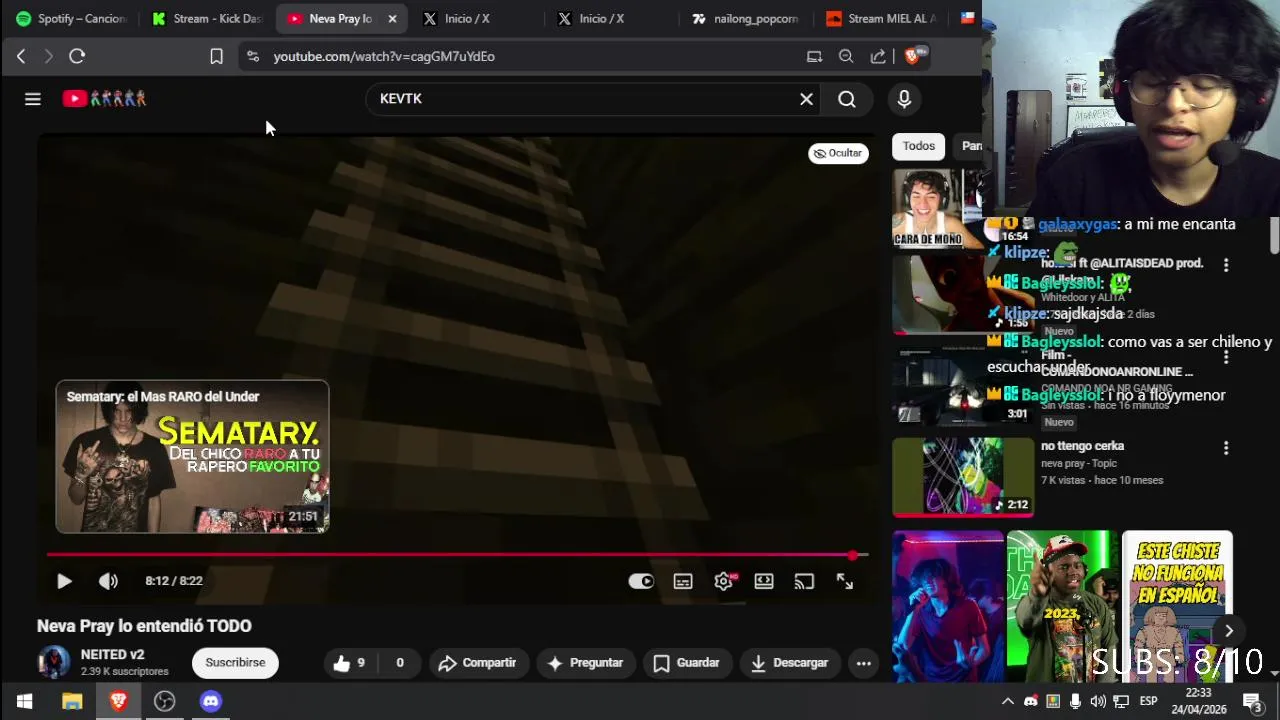Open options for 'no ttengo cerka' video

coord(1226,449)
